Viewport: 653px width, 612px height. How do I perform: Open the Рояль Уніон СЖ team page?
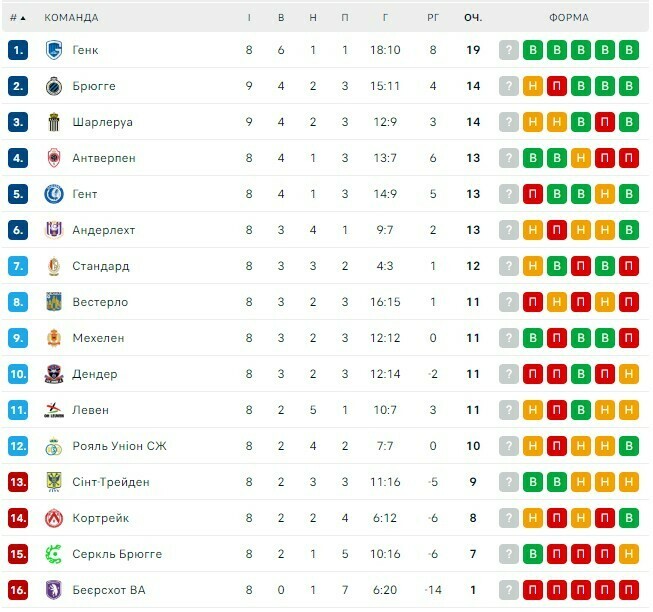119,446
